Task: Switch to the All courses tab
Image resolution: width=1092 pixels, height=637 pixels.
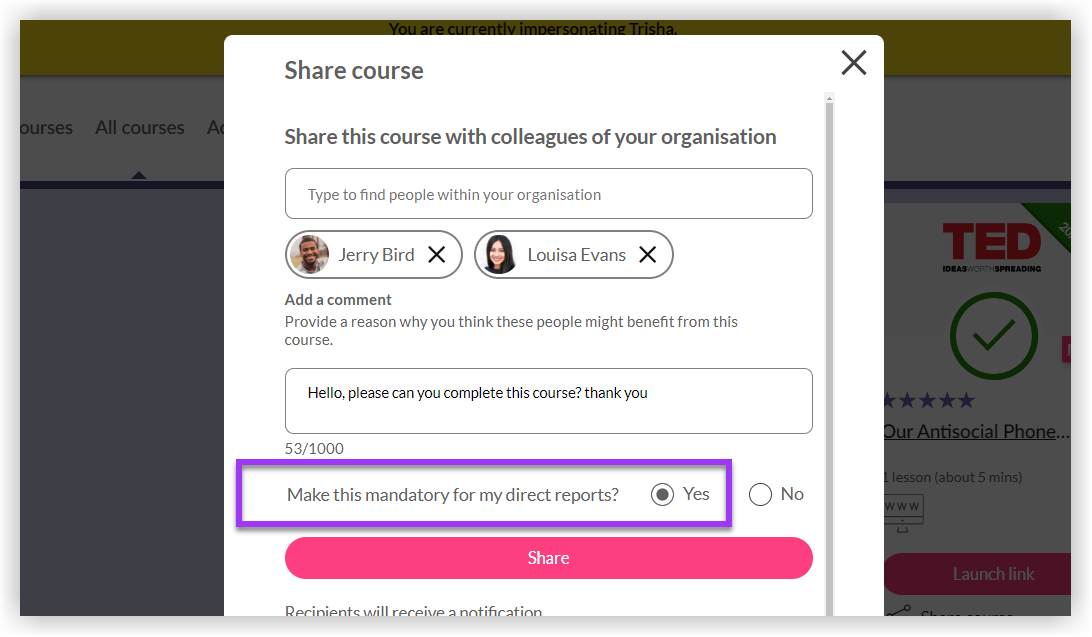Action: tap(139, 128)
